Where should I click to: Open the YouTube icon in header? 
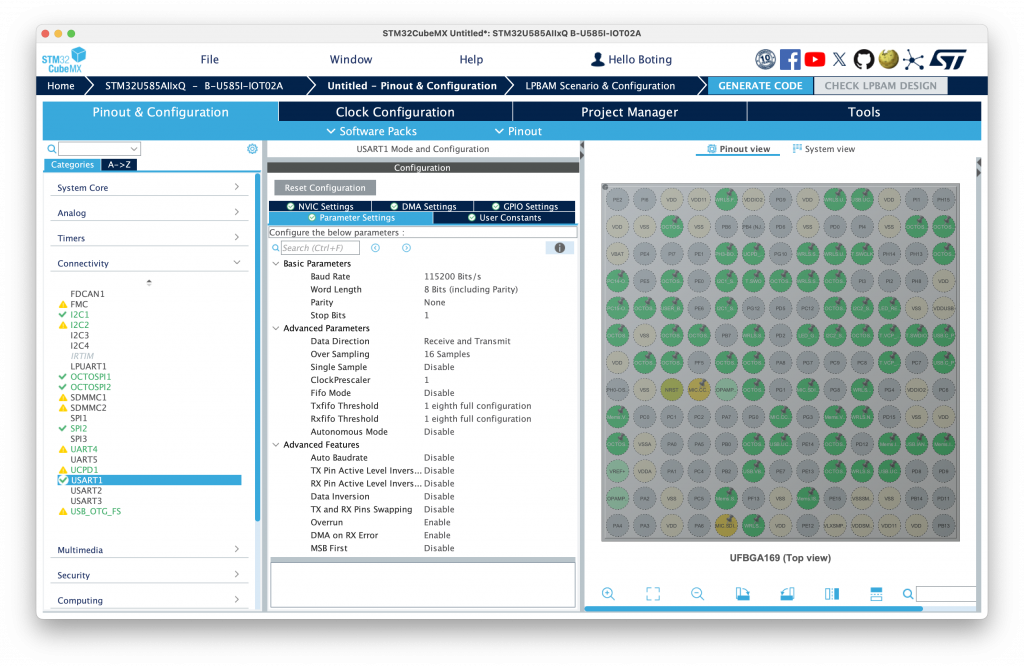click(x=814, y=59)
